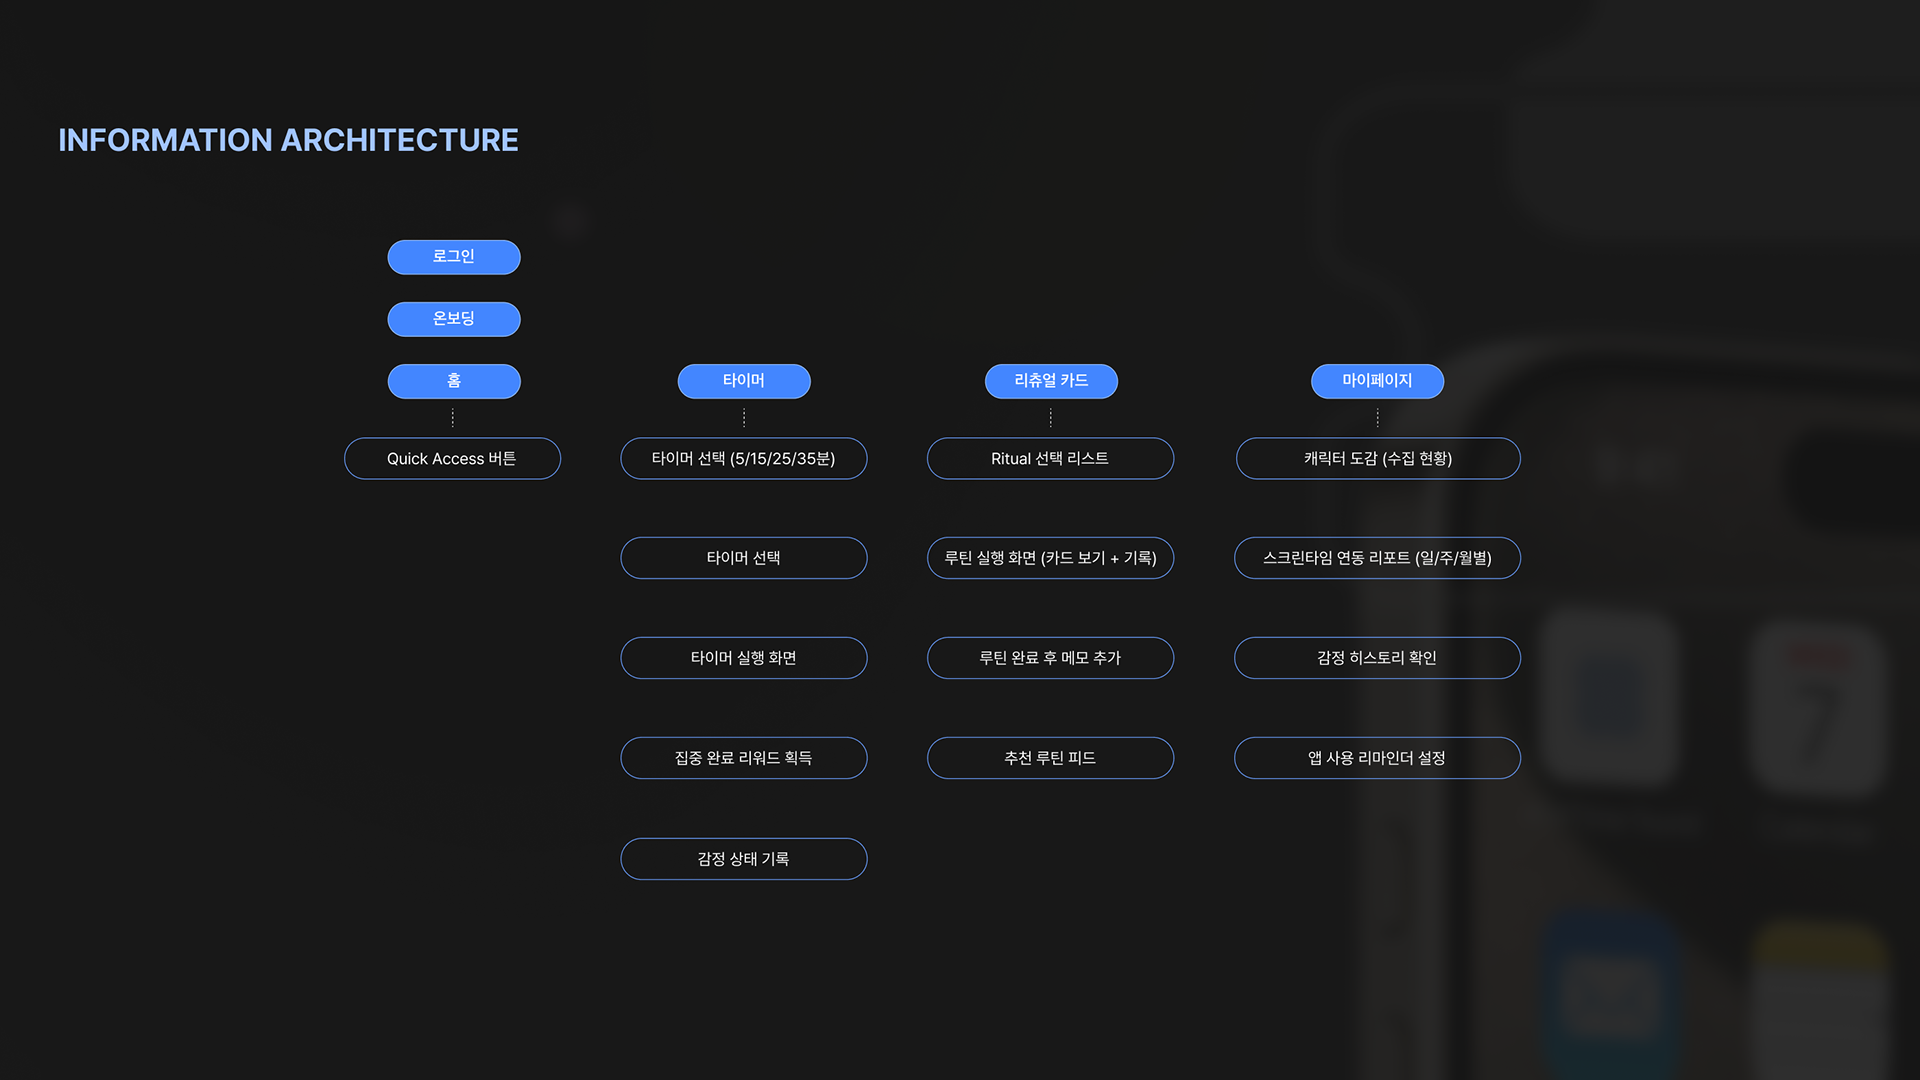Click the 마이페이지 header pill
This screenshot has width=1920, height=1080.
(x=1376, y=381)
